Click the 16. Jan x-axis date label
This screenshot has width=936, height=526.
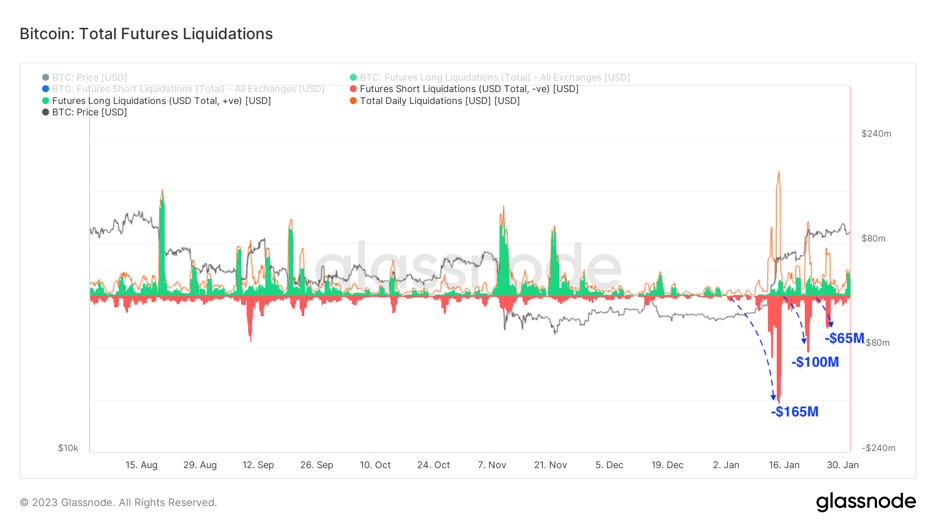(784, 465)
